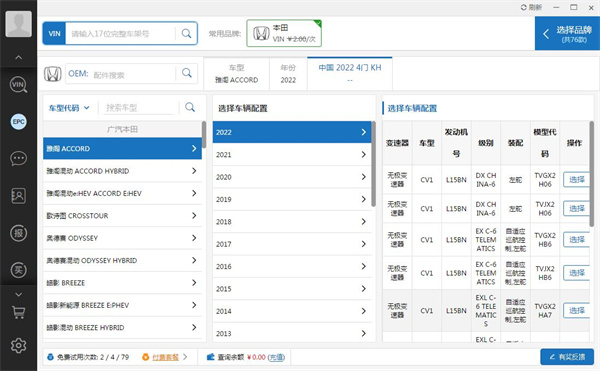Click the OEM parts search magnifier icon
Screen dimensions: 600x371
(187, 73)
